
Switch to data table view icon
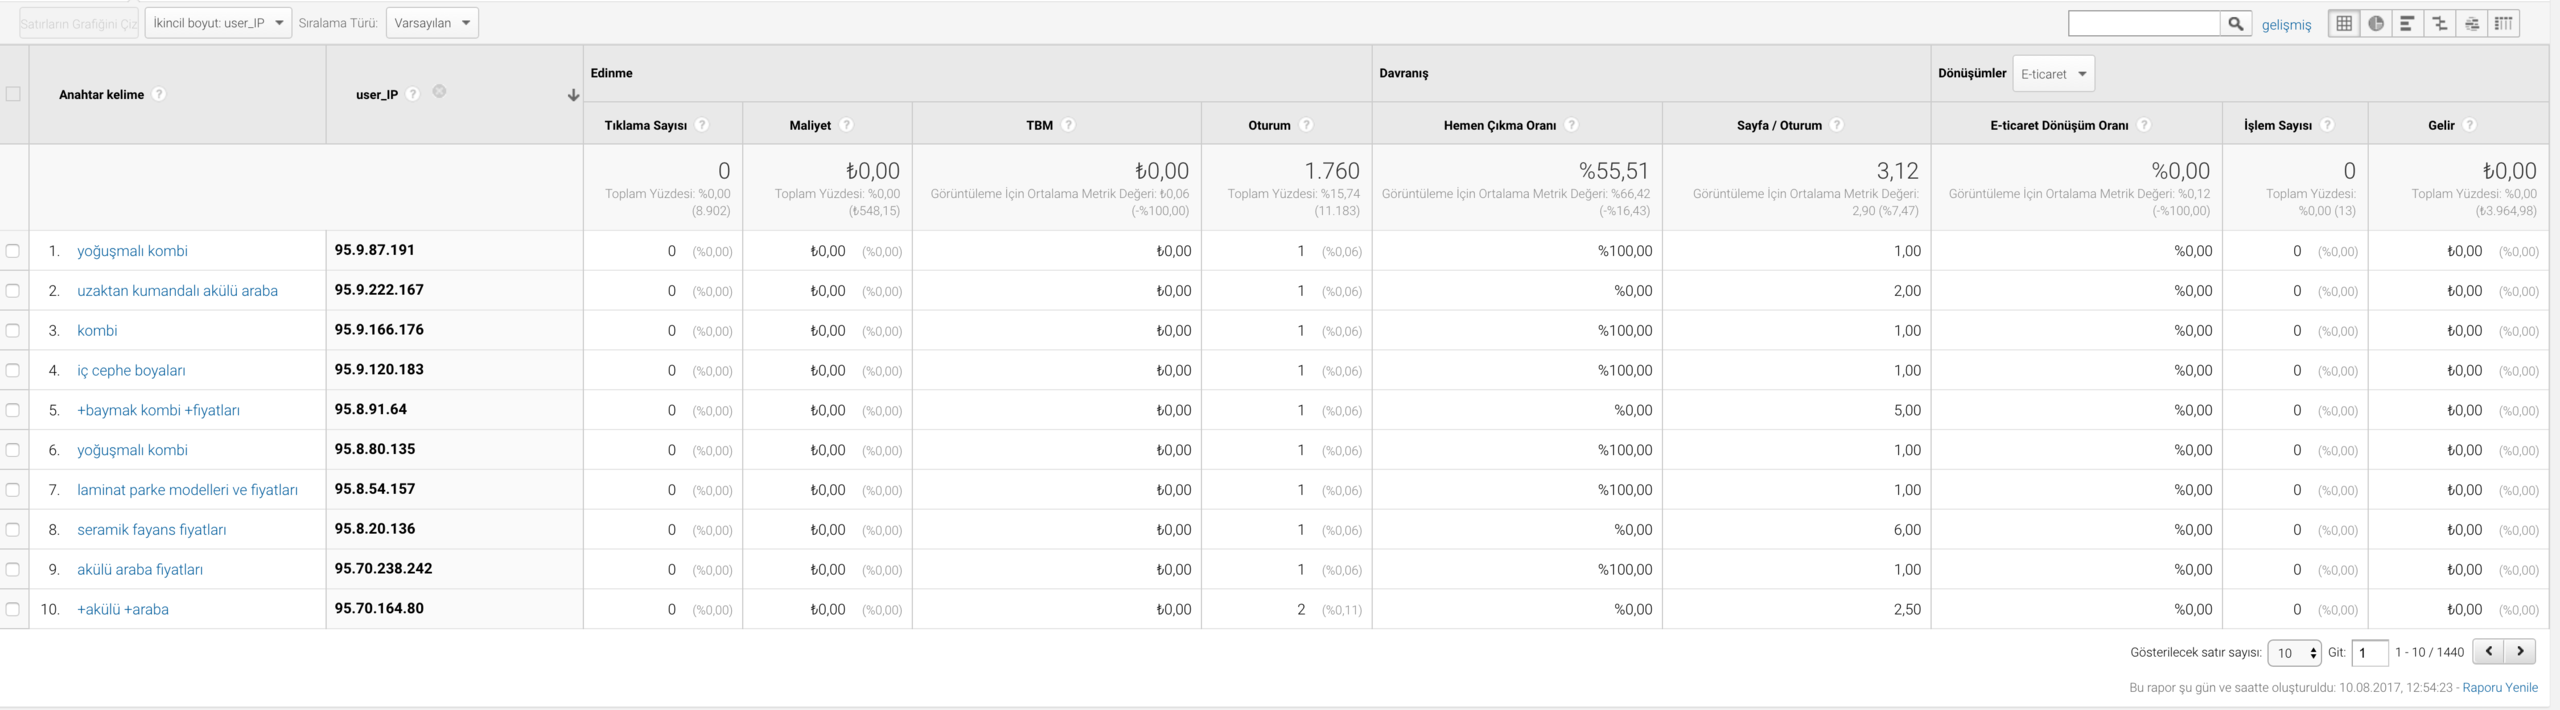(2344, 24)
